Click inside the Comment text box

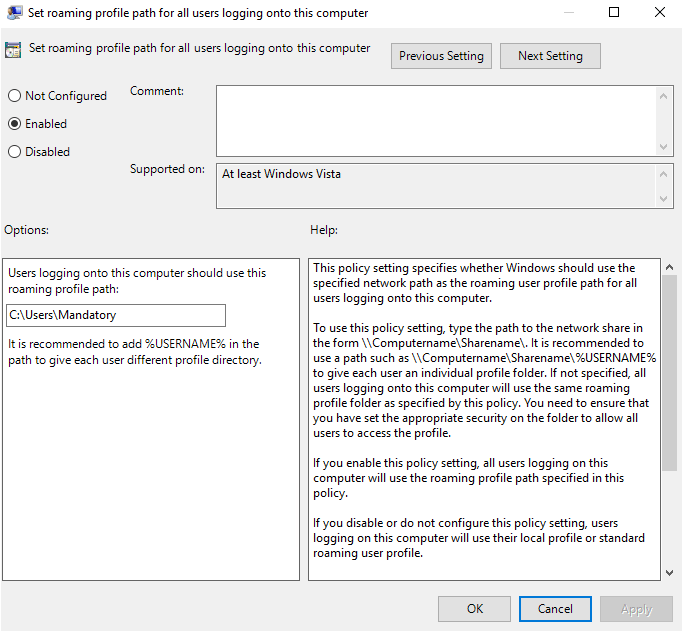pos(435,120)
